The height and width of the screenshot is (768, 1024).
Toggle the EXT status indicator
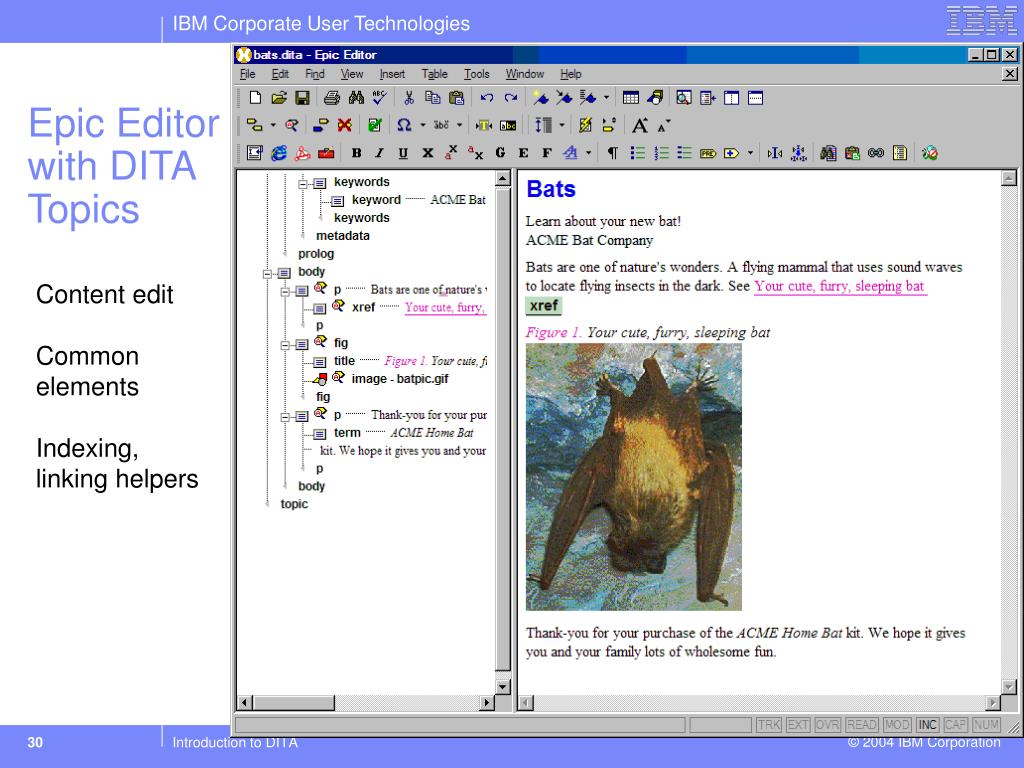pos(798,725)
